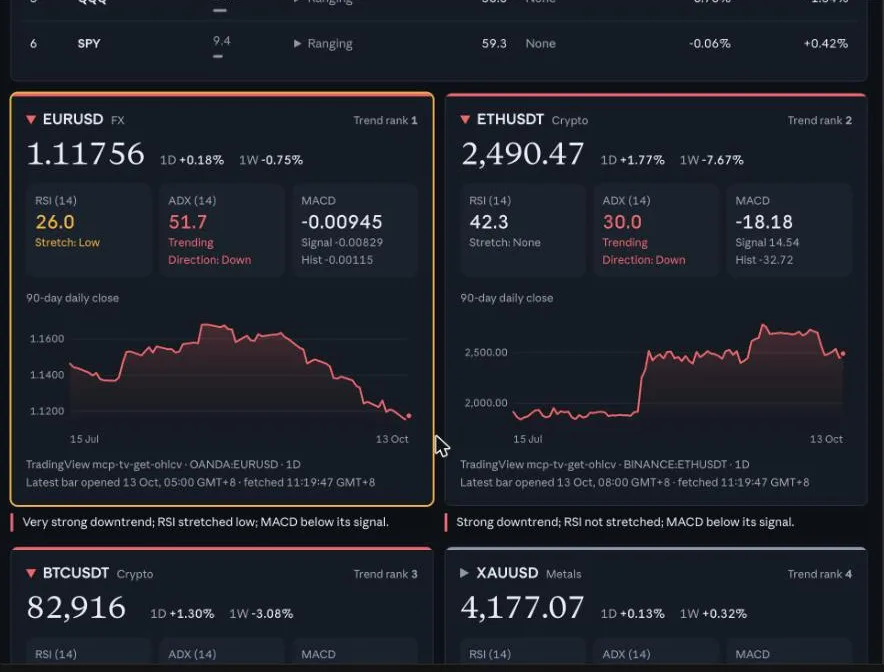Click the EURUSD card title
Image resolution: width=884 pixels, height=672 pixels.
73,119
